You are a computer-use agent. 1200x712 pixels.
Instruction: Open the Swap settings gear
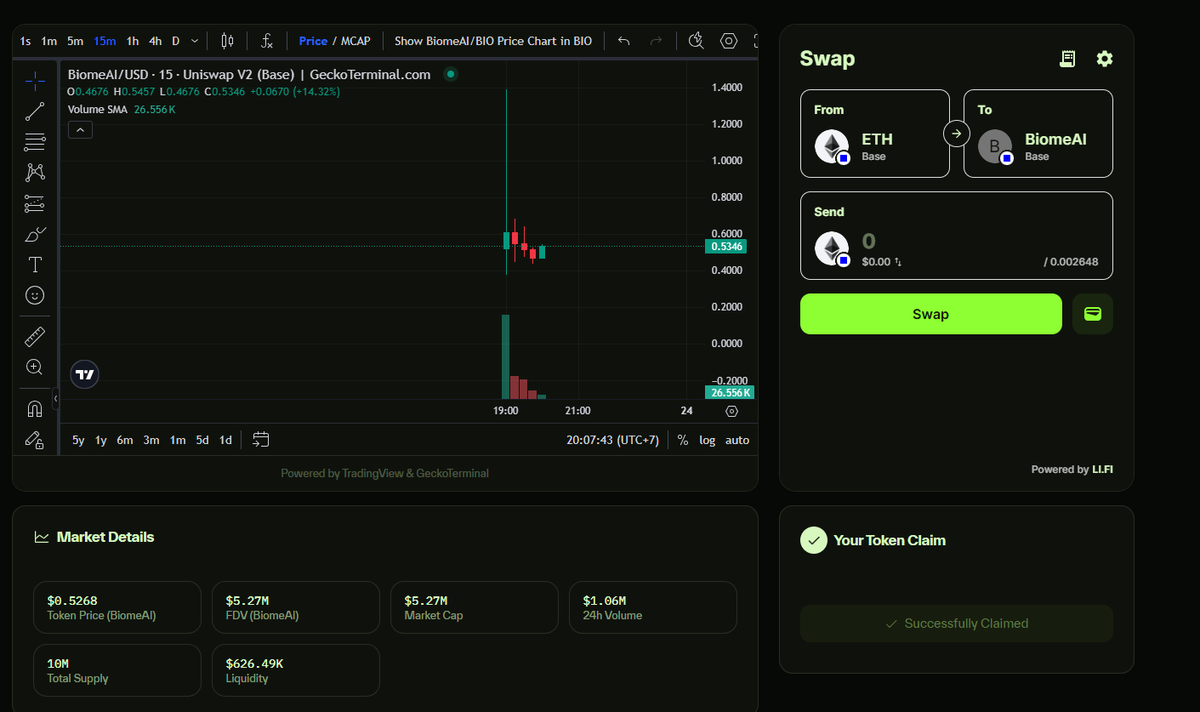coord(1104,59)
